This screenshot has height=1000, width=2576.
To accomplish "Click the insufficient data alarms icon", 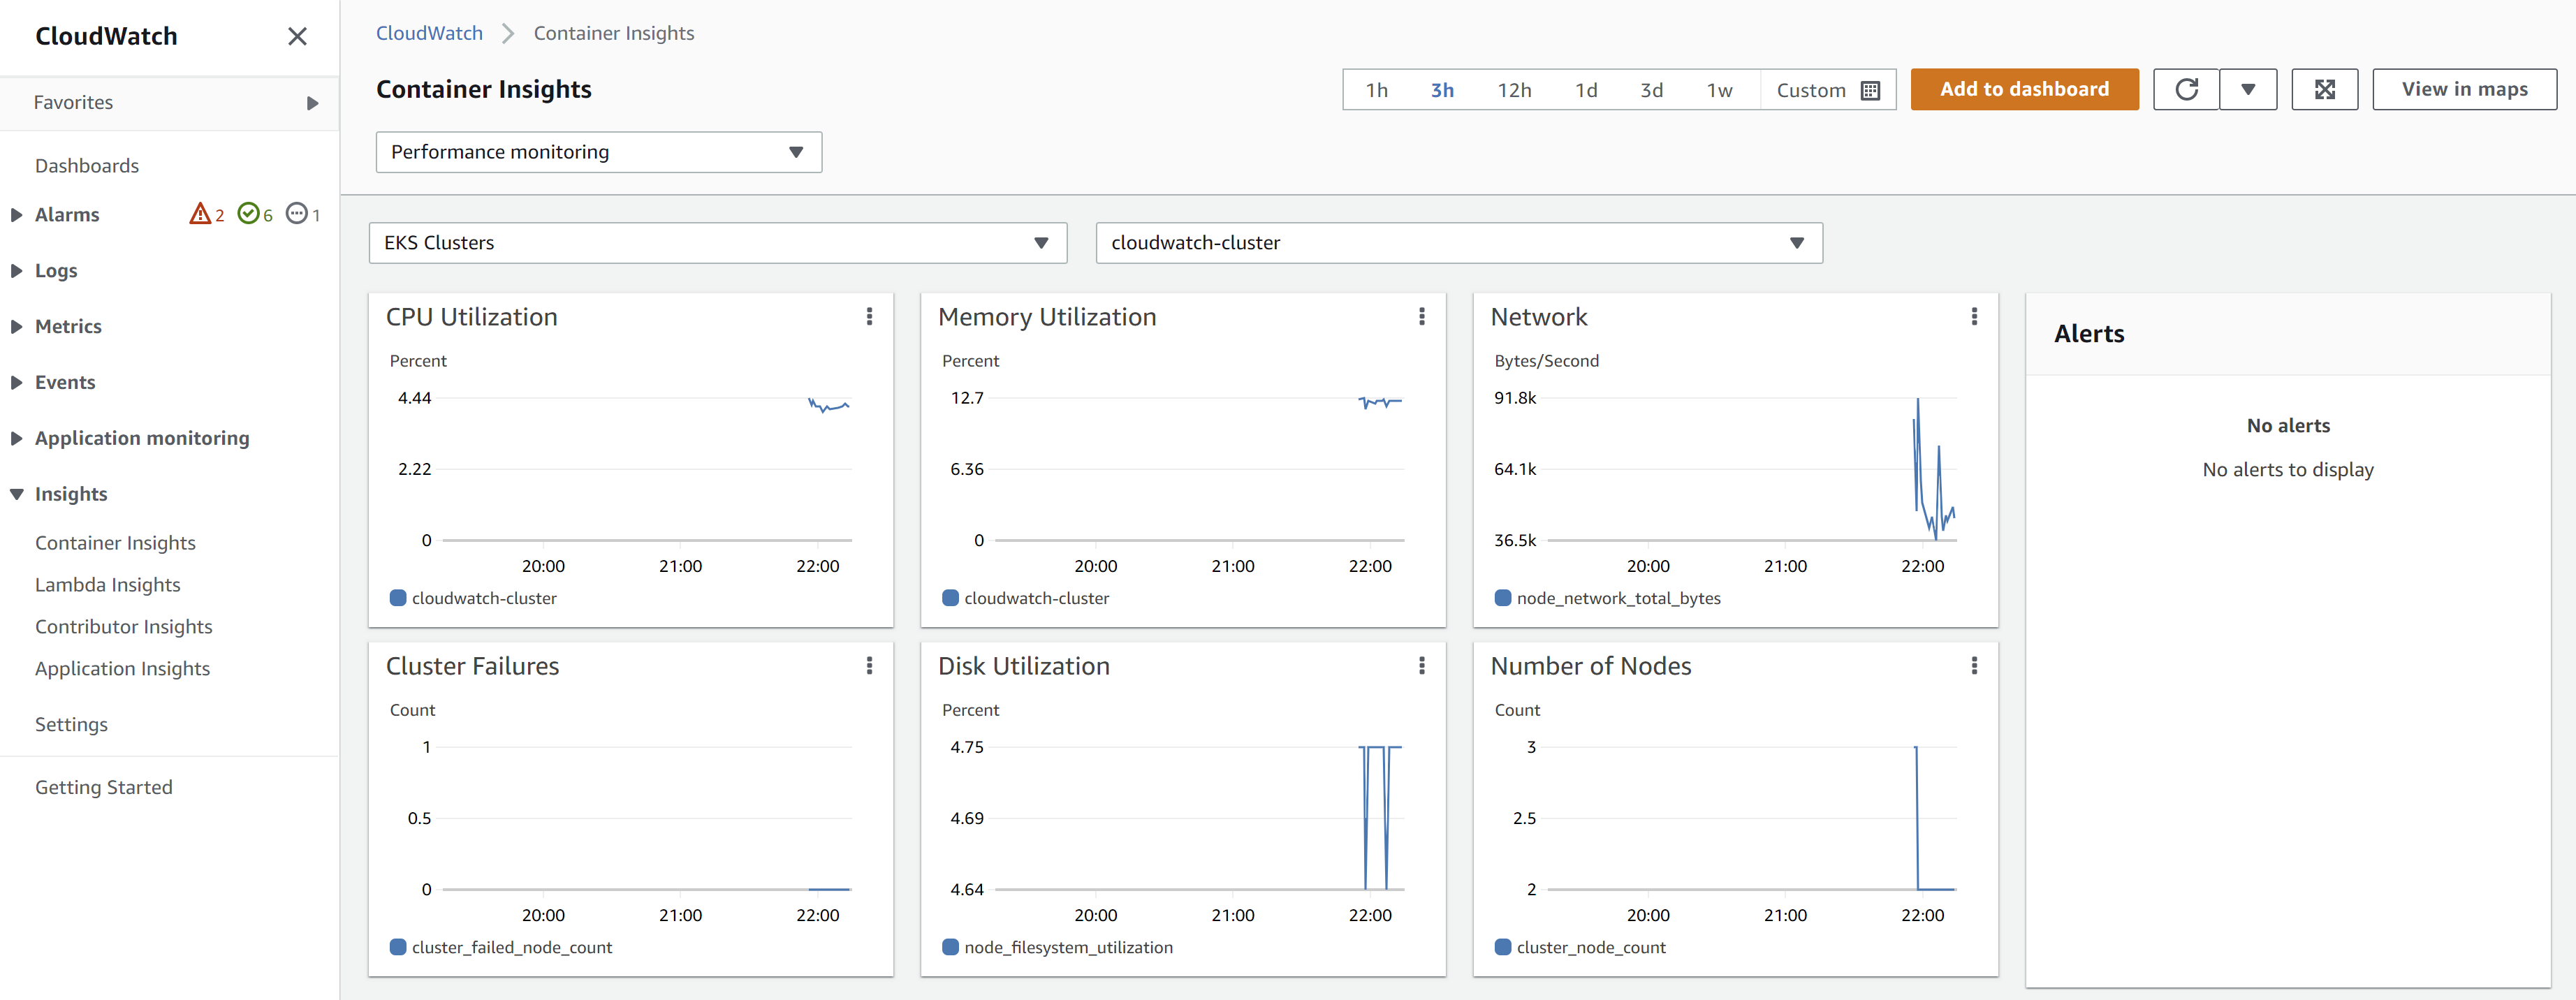I will [296, 214].
